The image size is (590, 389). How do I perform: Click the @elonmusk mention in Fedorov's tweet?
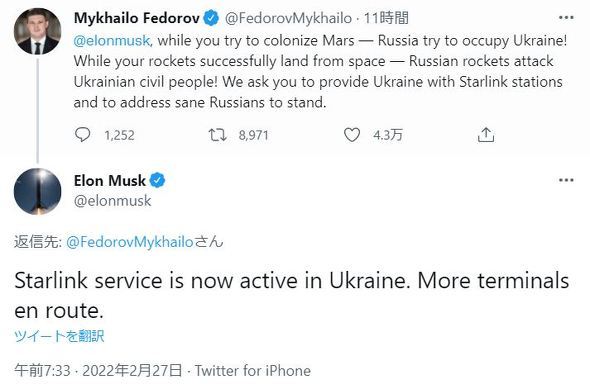(112, 41)
